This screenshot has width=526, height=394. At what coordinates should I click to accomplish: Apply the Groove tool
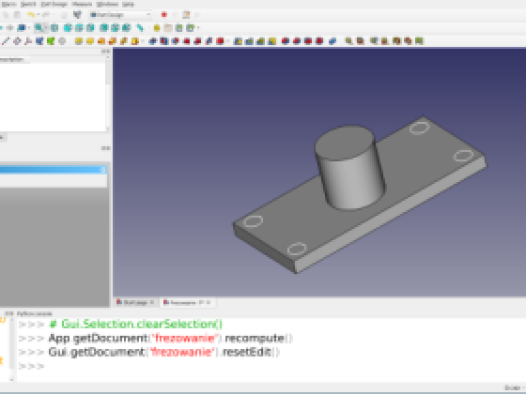[x=175, y=41]
